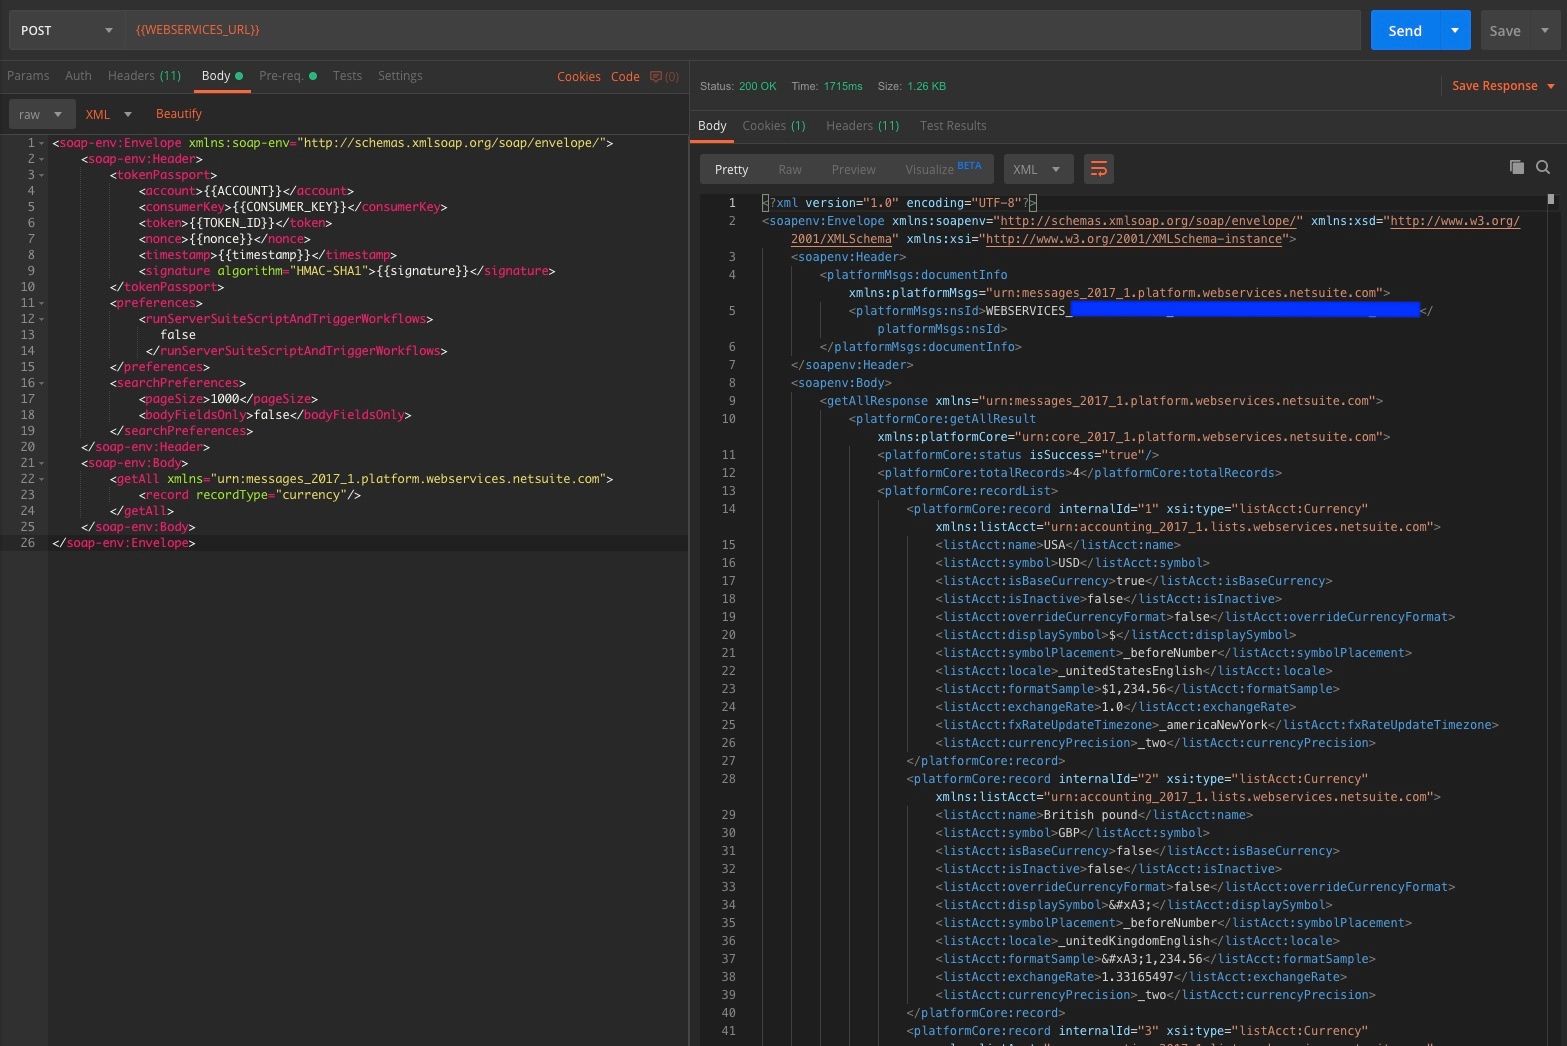The image size is (1567, 1046).
Task: Select response Body tab
Action: click(712, 126)
